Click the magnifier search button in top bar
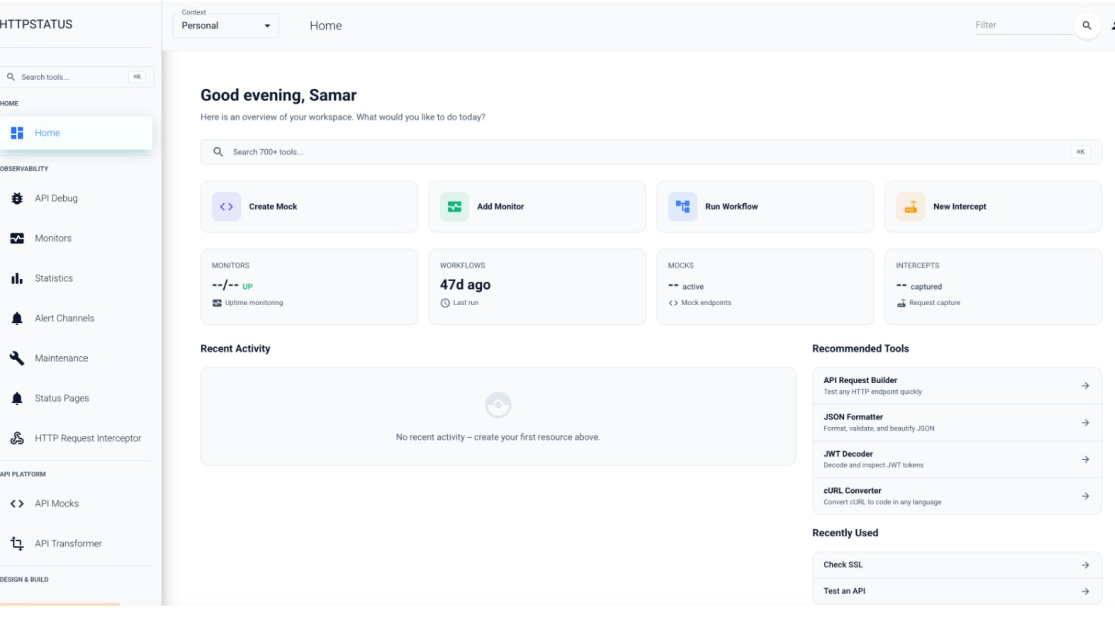 click(x=1086, y=25)
